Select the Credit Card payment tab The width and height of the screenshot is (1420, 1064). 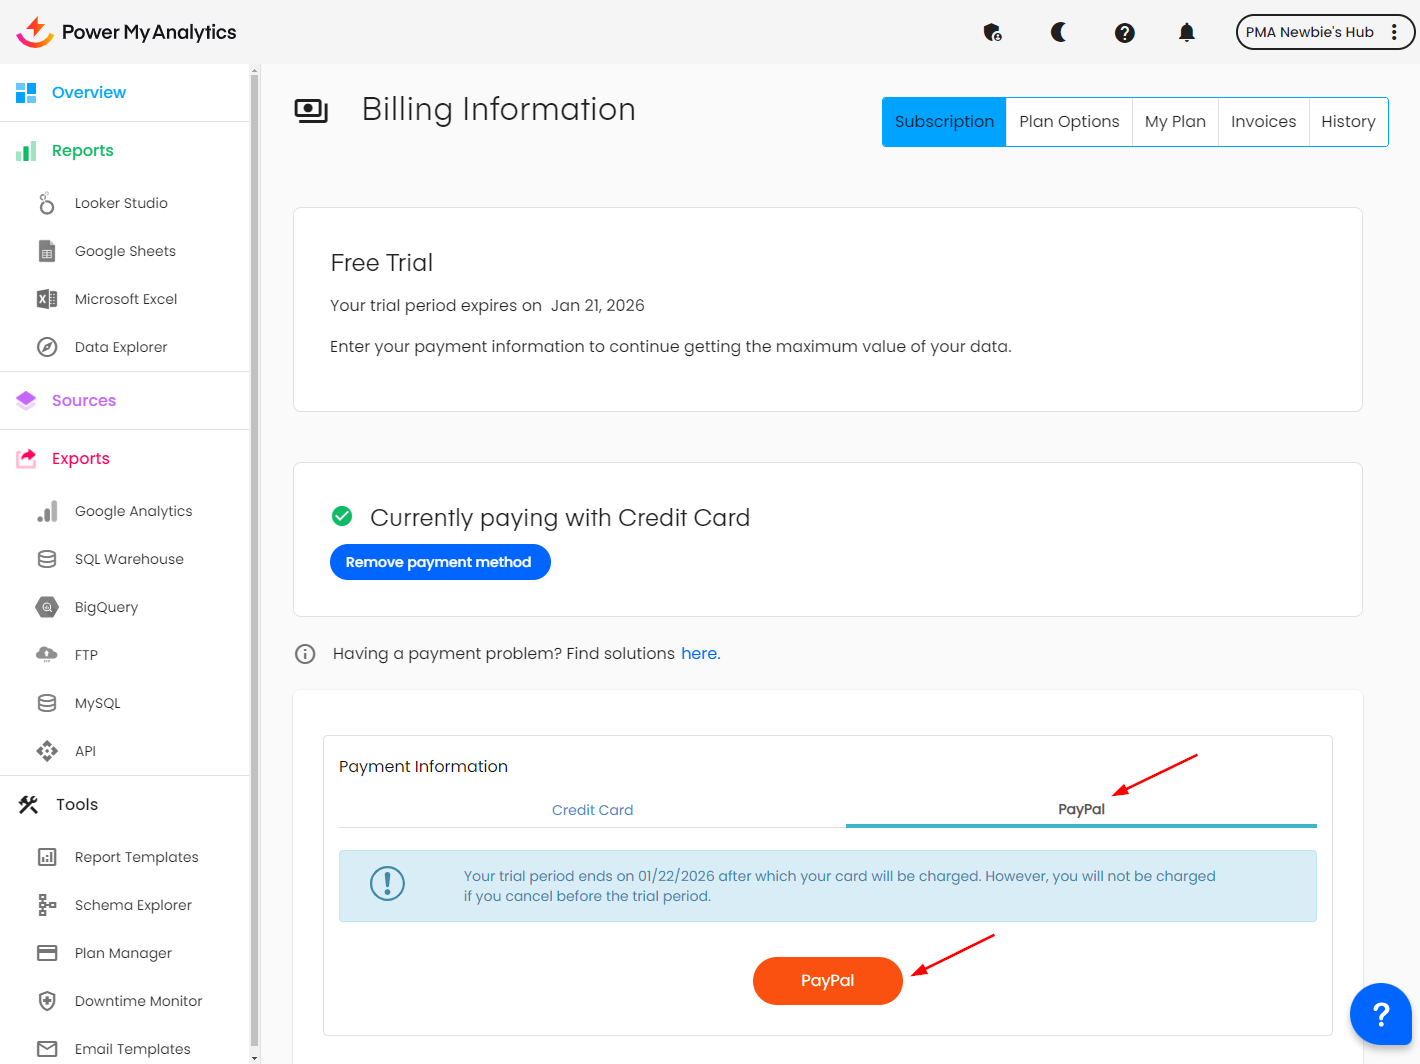tap(592, 810)
